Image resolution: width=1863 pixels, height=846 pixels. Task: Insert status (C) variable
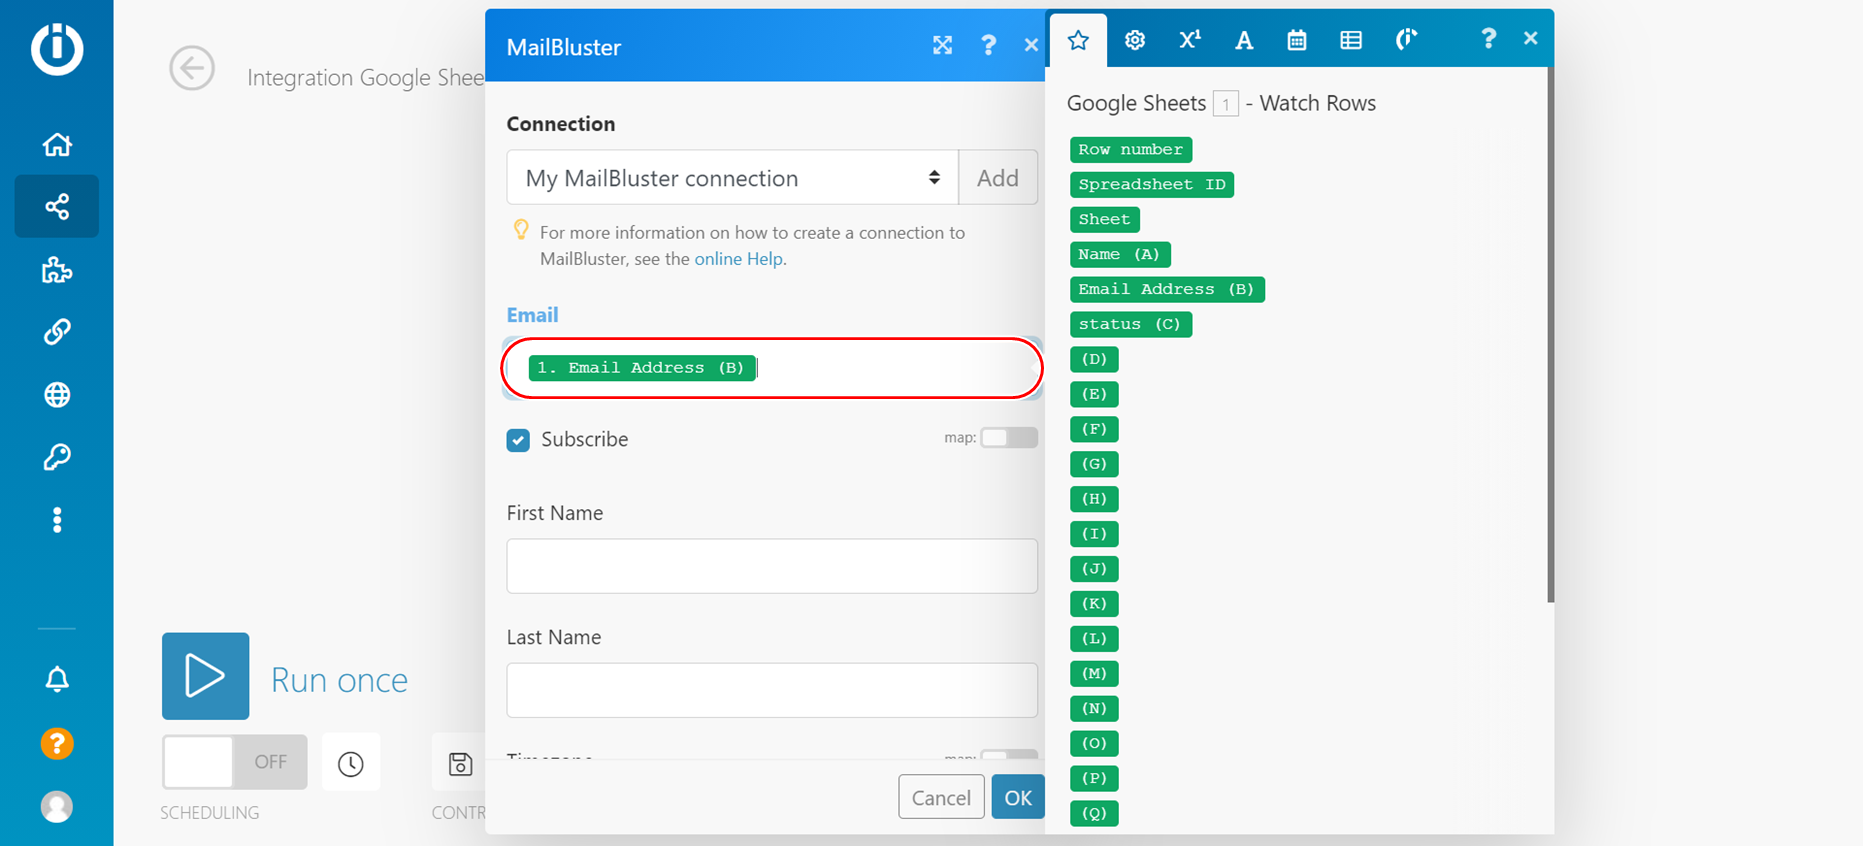[1130, 325]
